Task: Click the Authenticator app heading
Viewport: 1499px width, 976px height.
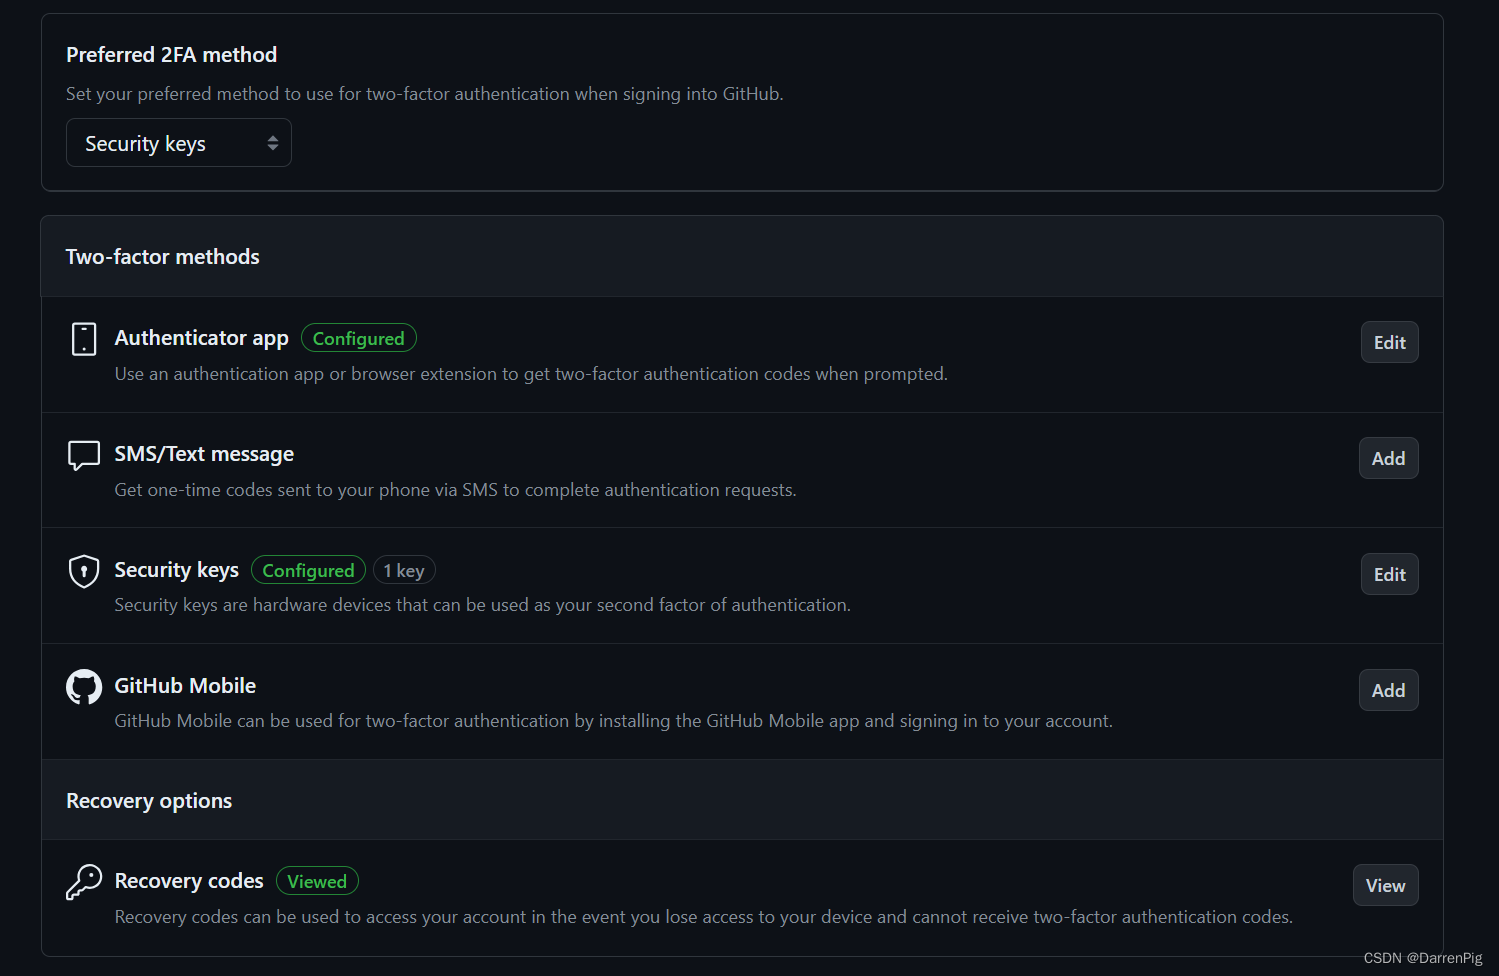Action: [x=201, y=338]
